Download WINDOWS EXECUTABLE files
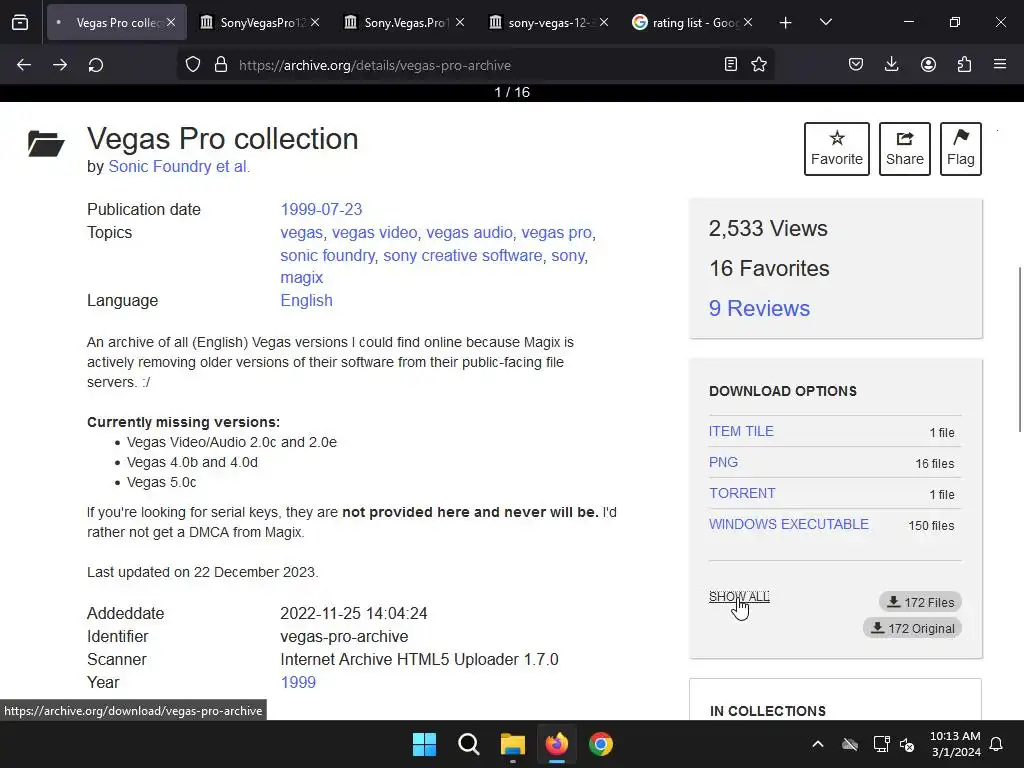 click(x=789, y=524)
